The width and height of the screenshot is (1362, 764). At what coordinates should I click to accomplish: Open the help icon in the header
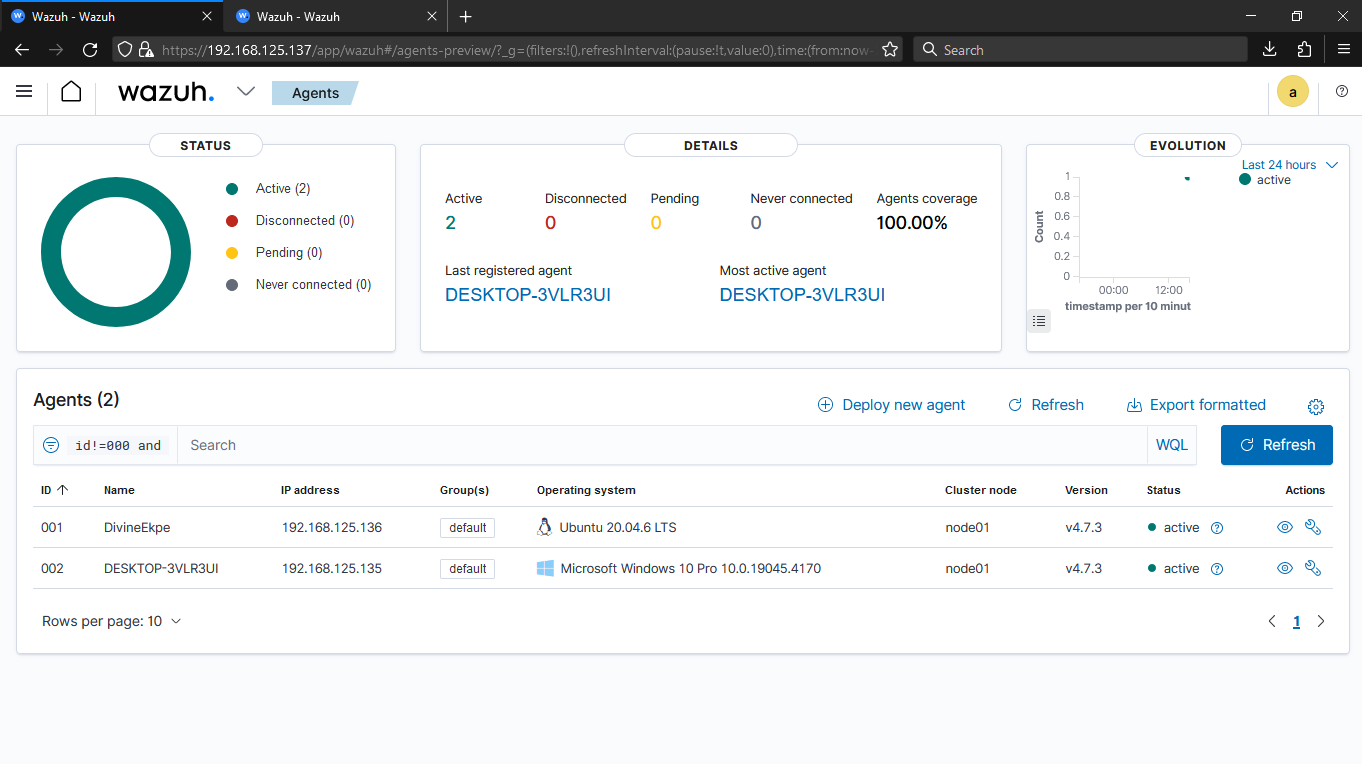coord(1342,92)
